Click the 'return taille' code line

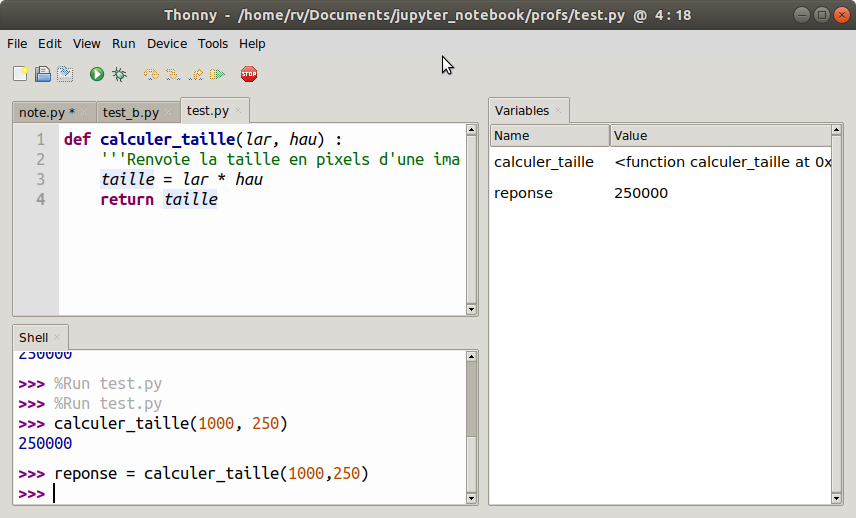coord(159,200)
